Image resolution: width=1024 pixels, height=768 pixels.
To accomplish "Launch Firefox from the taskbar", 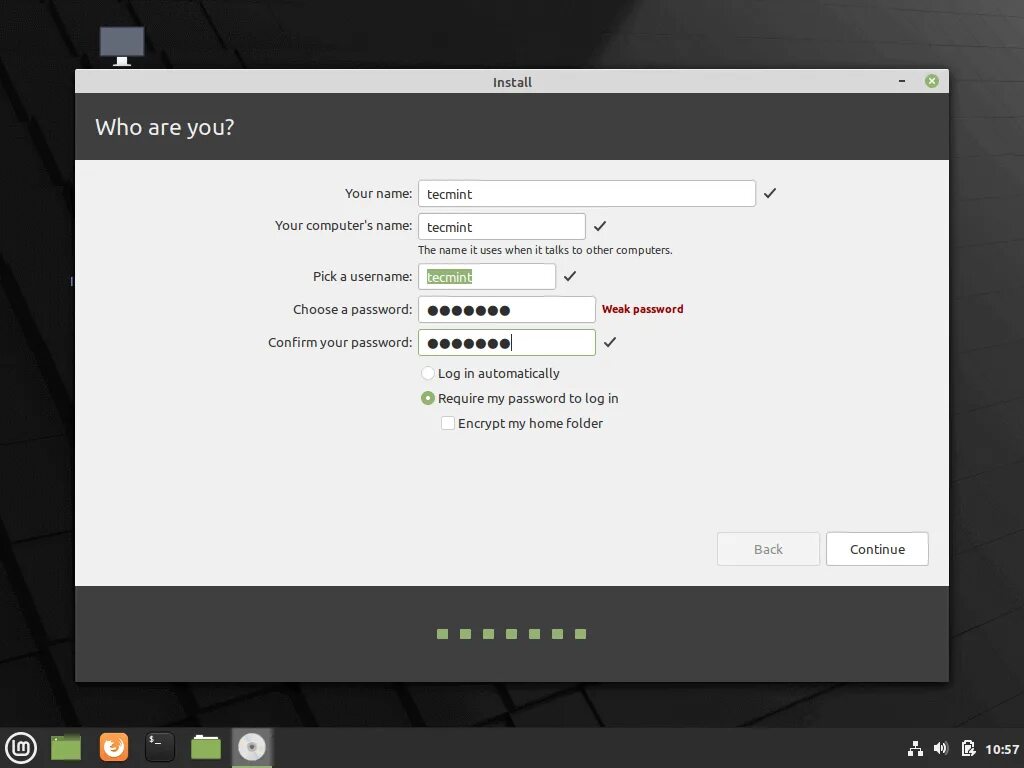I will click(114, 747).
